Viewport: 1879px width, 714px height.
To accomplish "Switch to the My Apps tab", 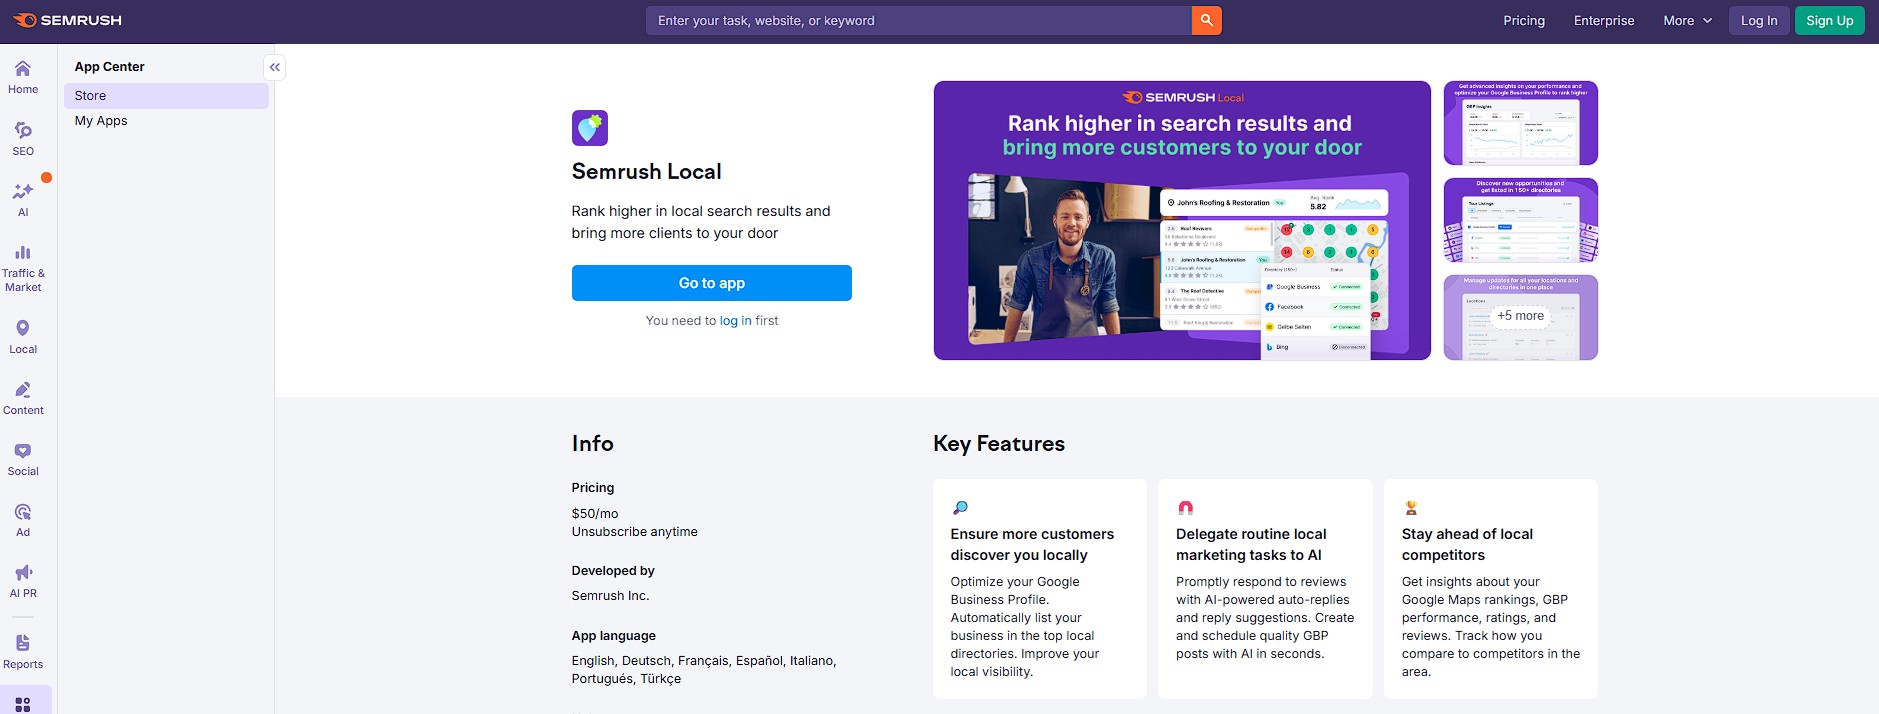I will point(100,120).
